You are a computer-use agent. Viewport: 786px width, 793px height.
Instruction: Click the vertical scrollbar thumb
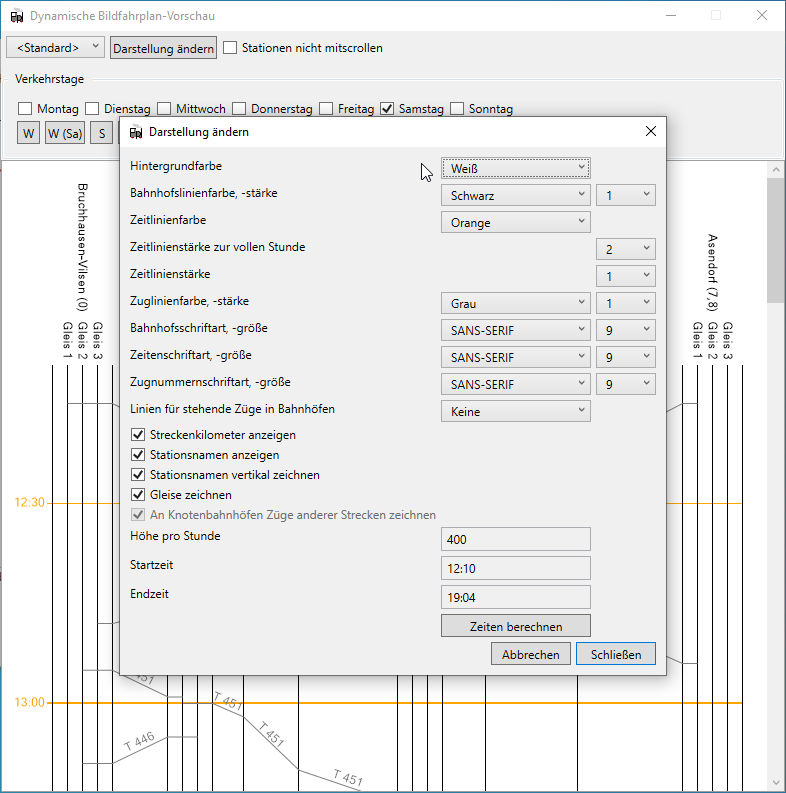coord(776,240)
